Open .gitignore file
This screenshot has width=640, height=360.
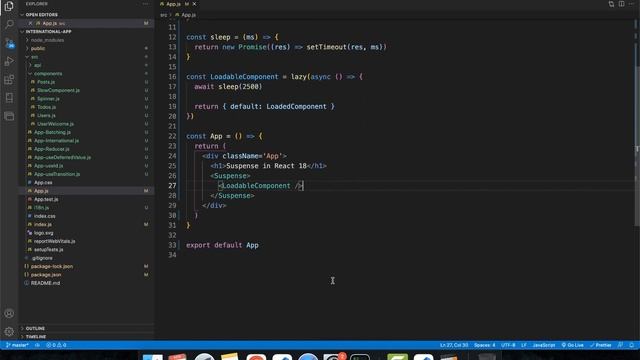42,258
